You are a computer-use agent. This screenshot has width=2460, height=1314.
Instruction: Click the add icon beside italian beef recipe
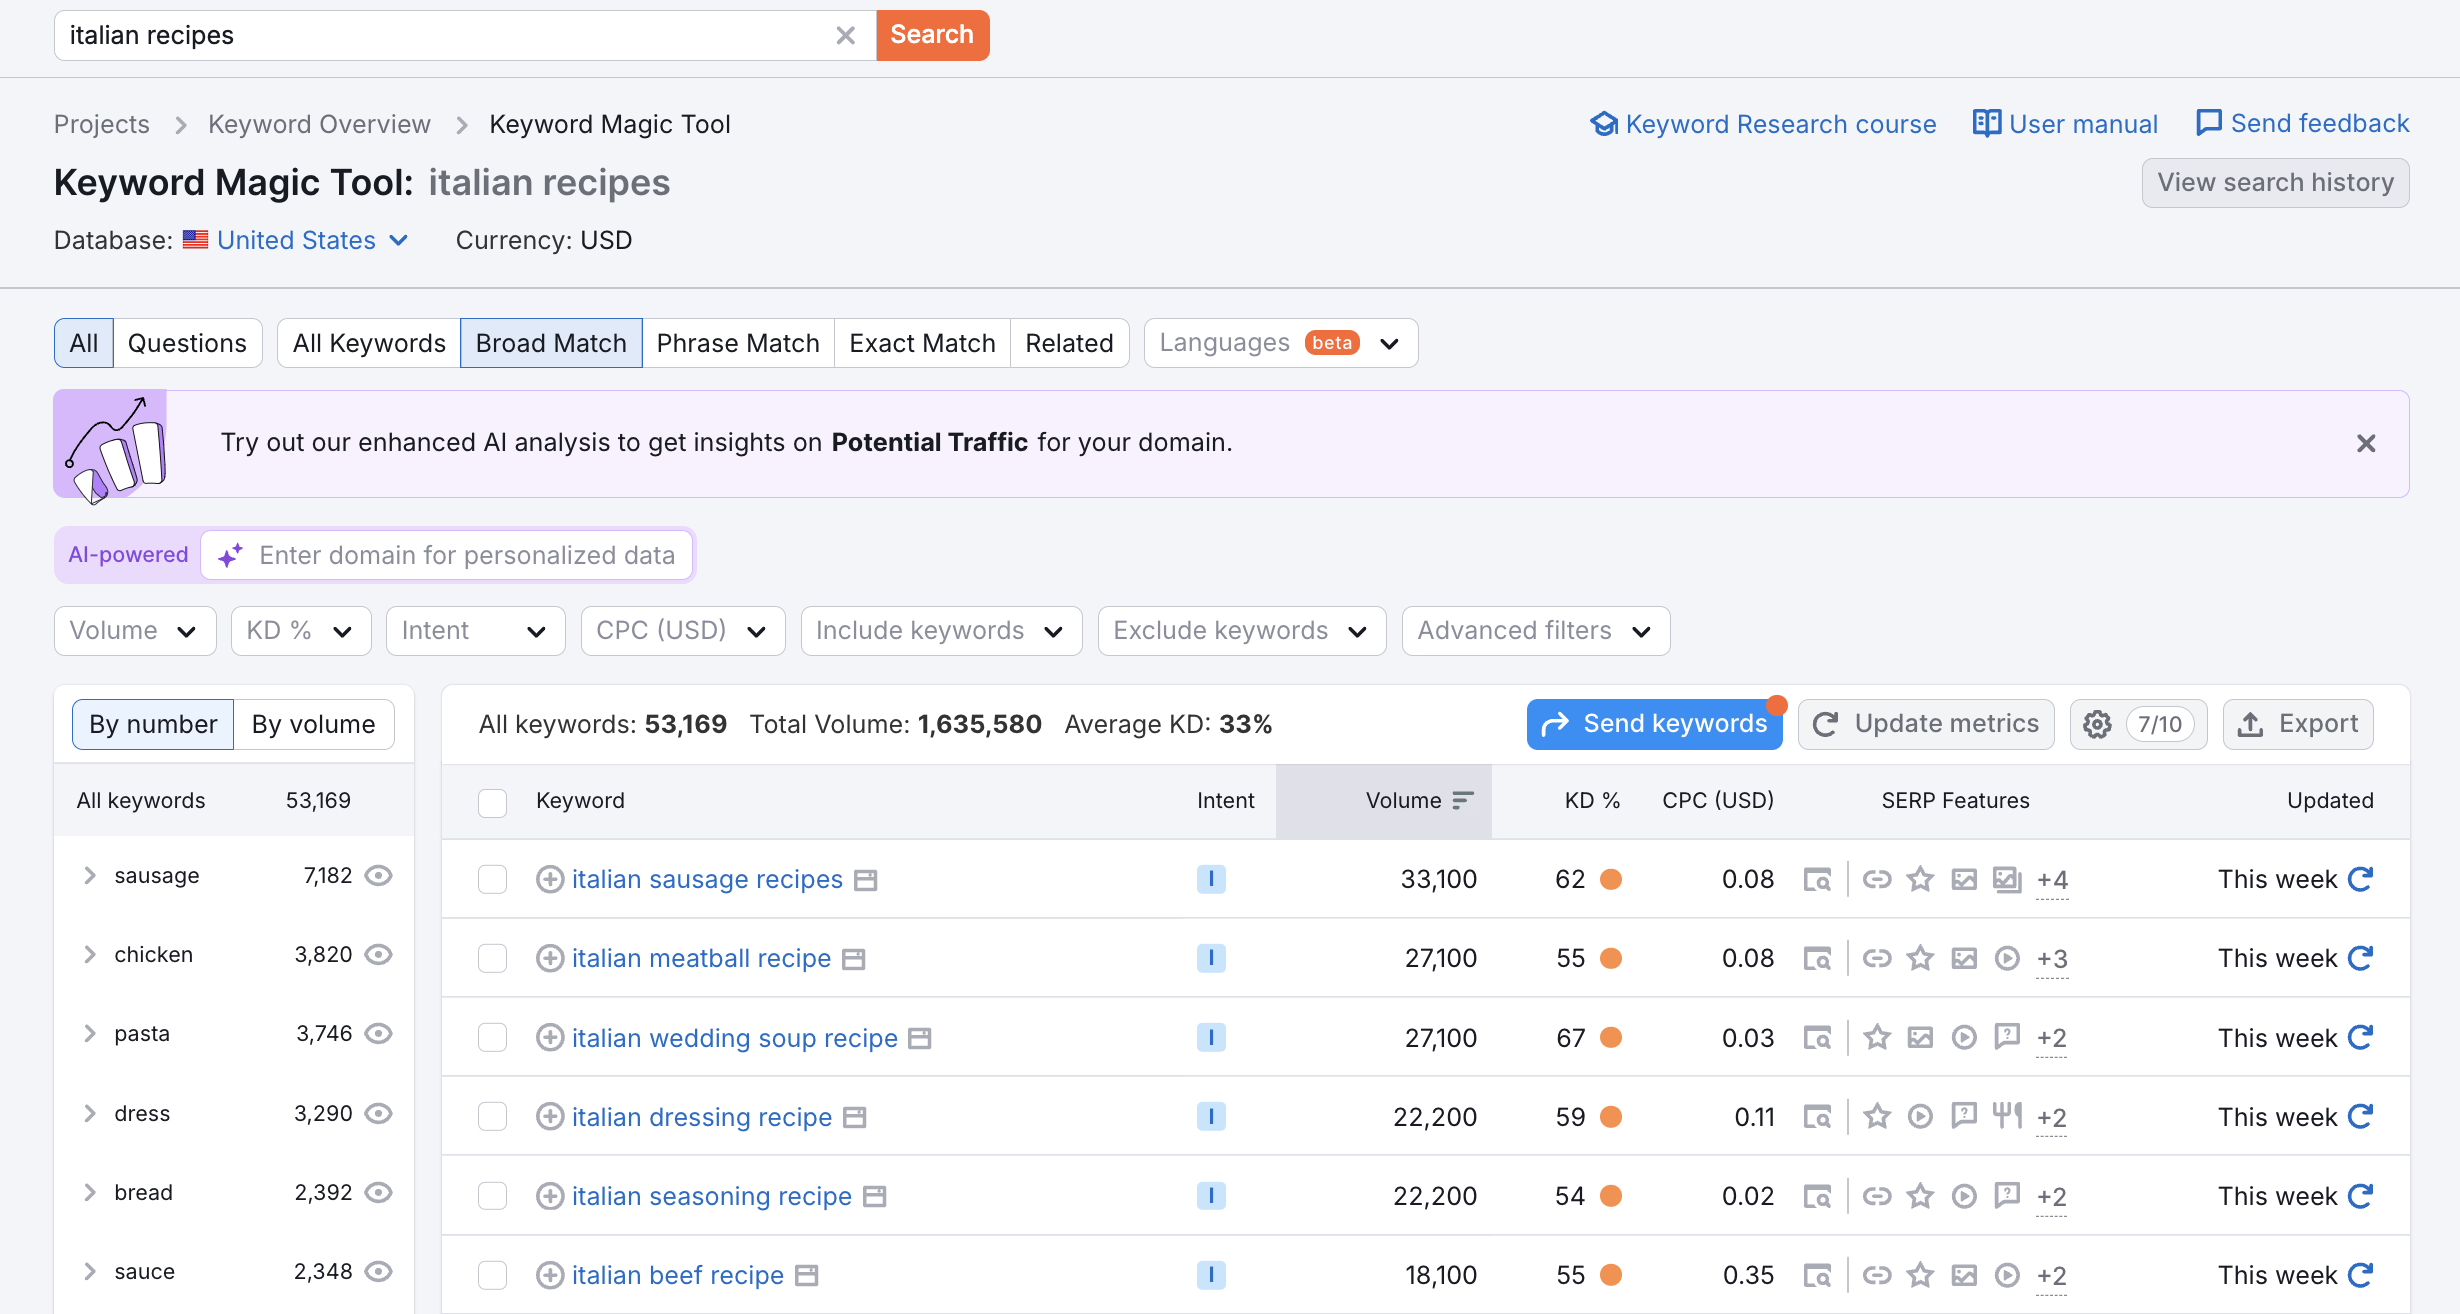click(x=550, y=1275)
